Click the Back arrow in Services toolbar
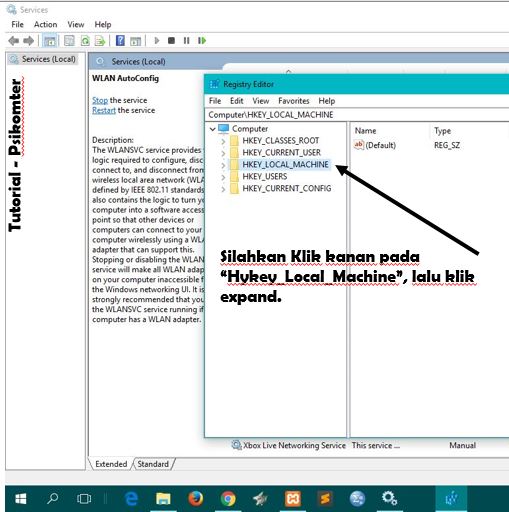This screenshot has height=512, width=509. point(13,41)
